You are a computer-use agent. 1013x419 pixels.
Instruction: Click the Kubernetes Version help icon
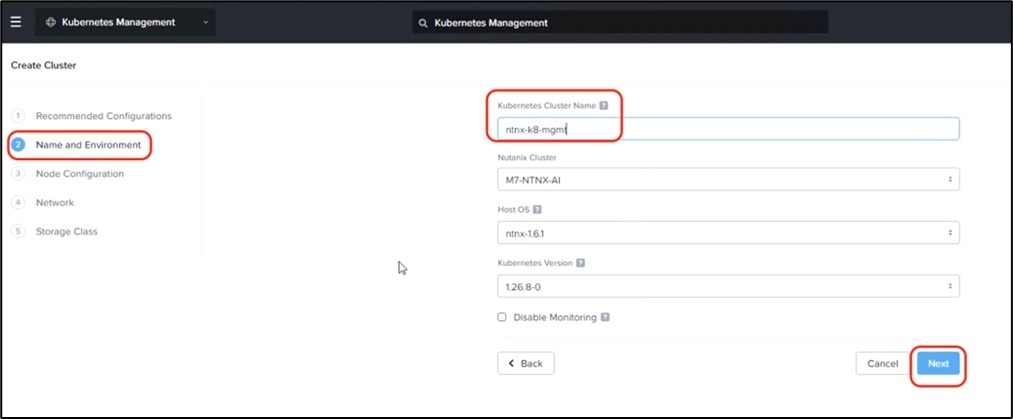[580, 263]
